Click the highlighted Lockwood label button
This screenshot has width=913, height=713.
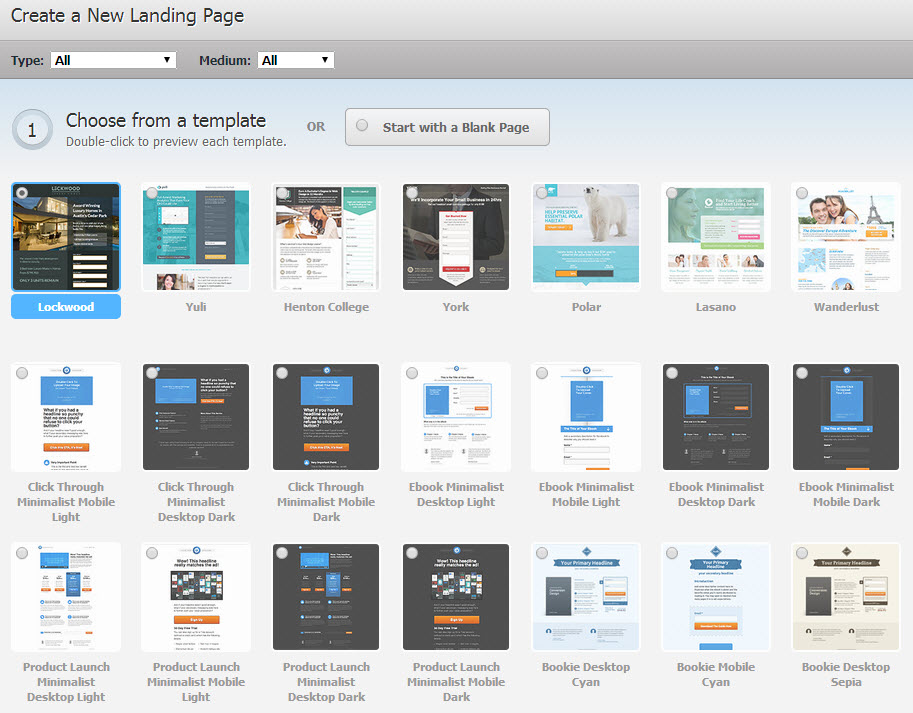click(66, 307)
